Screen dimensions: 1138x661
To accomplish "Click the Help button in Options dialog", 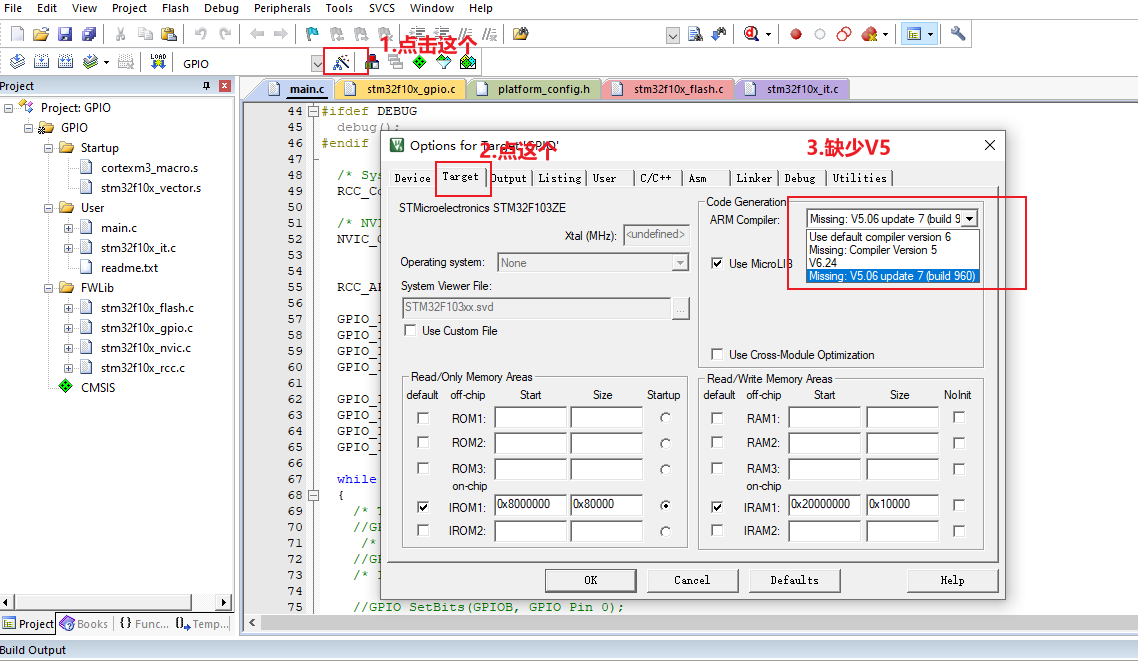I will 952,580.
